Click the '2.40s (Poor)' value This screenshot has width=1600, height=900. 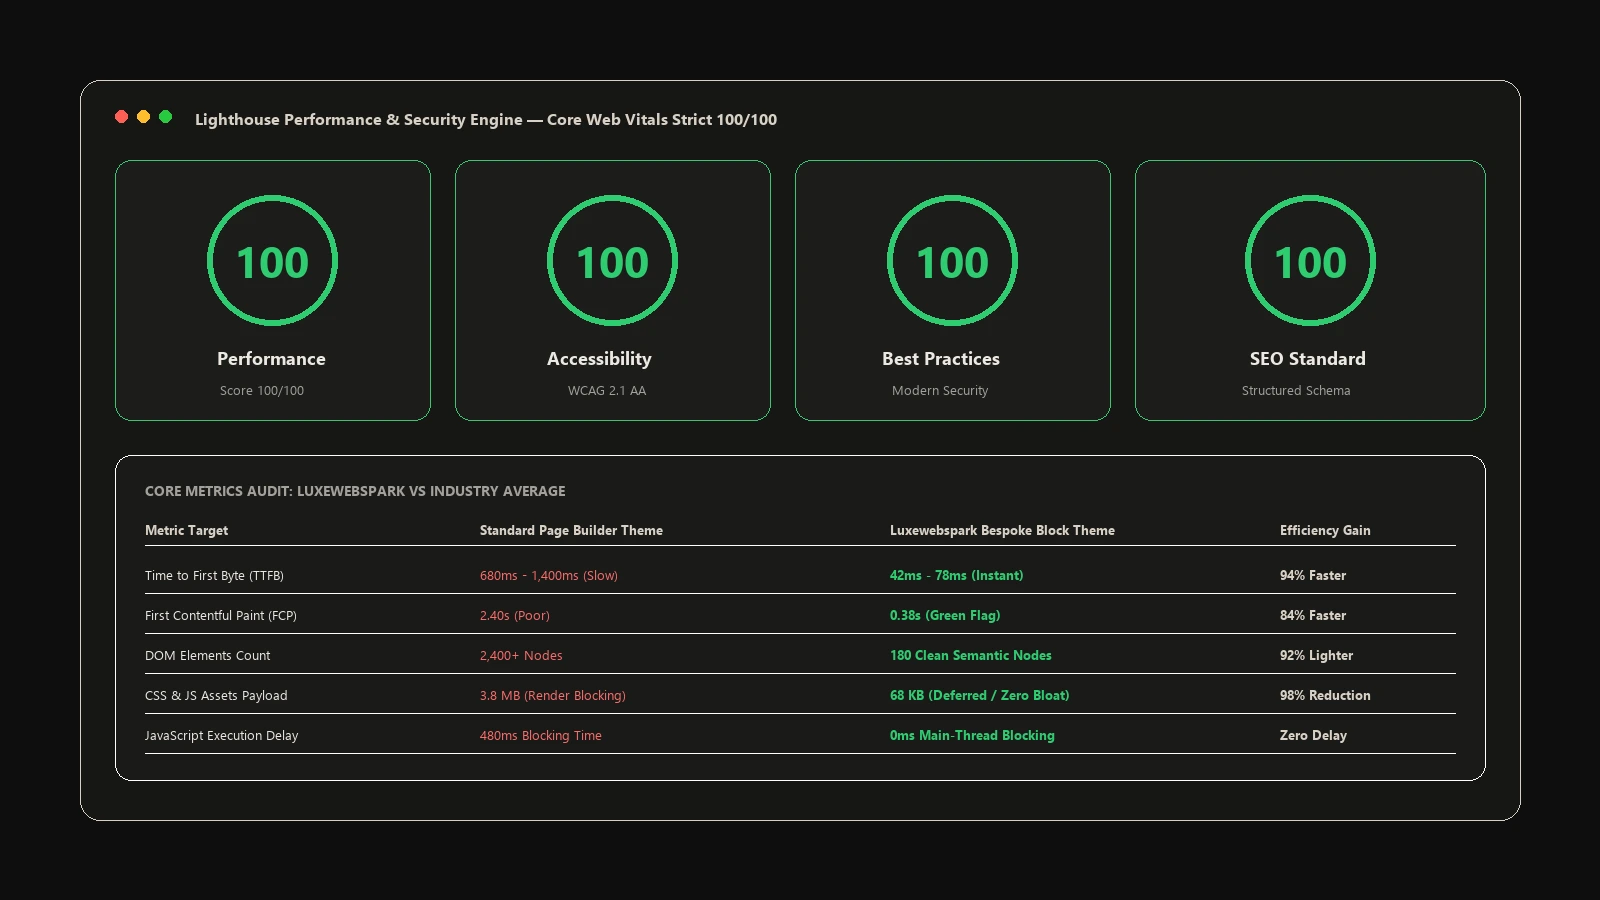coord(515,616)
